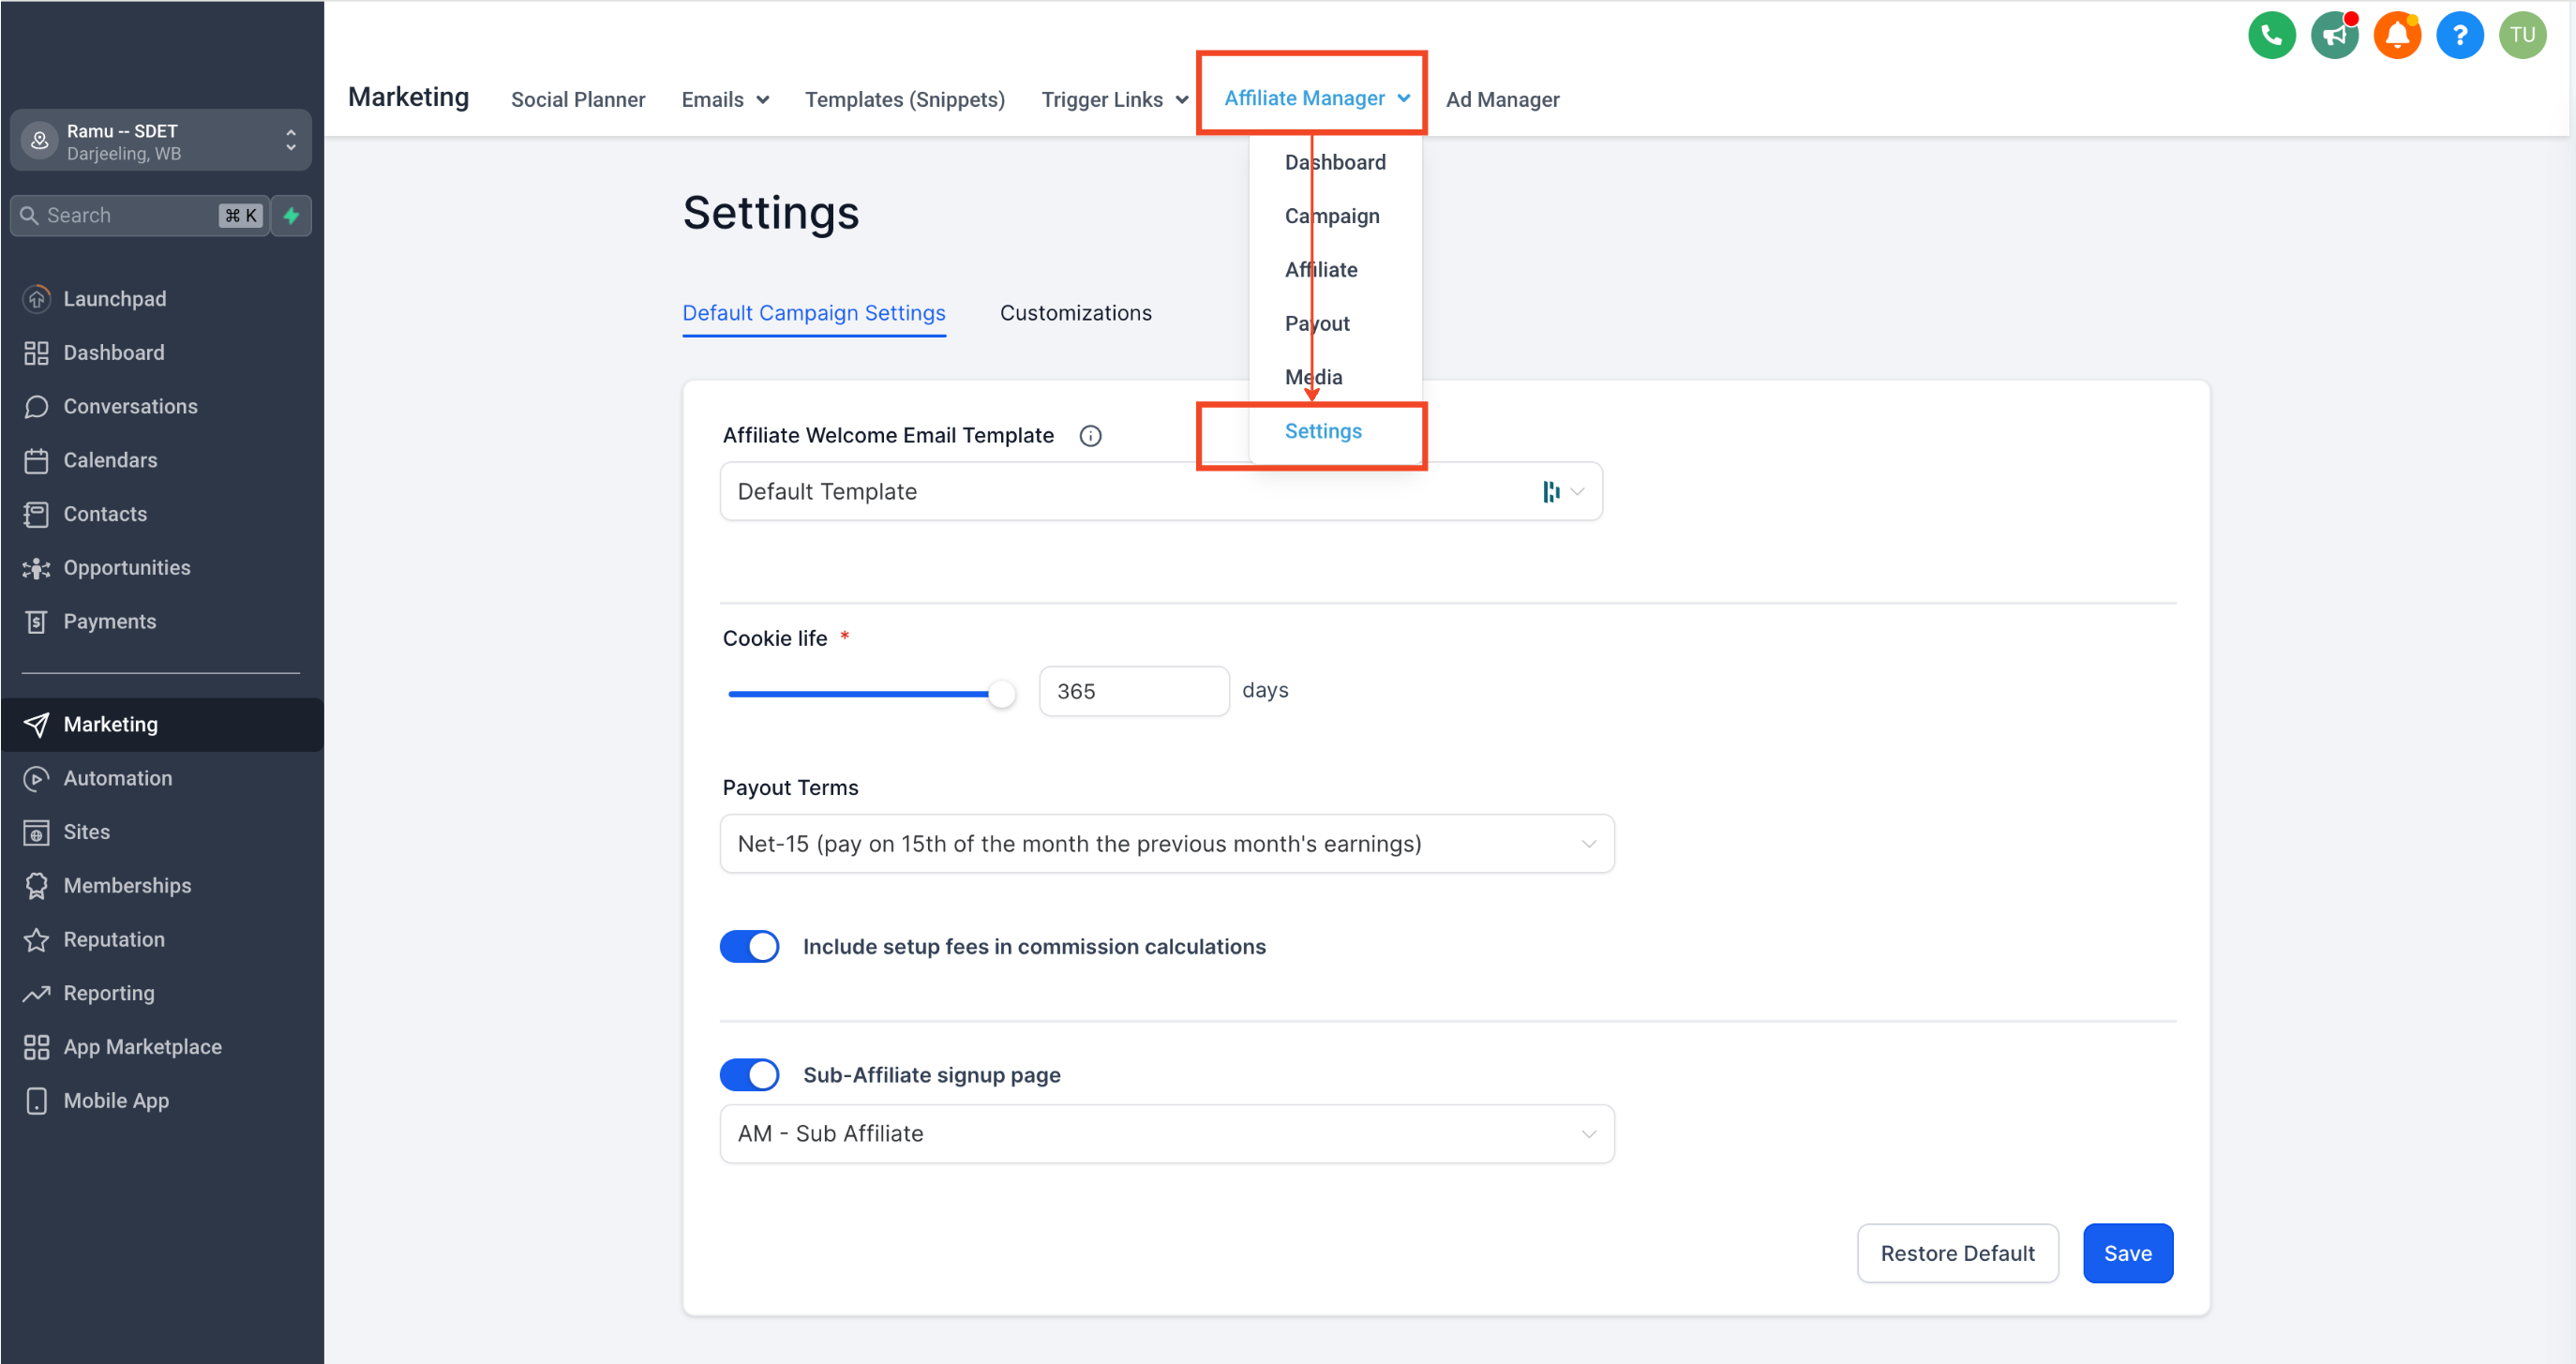Disable include setup fees in commission toggle
Viewport: 2576px width, 1364px height.
[749, 946]
